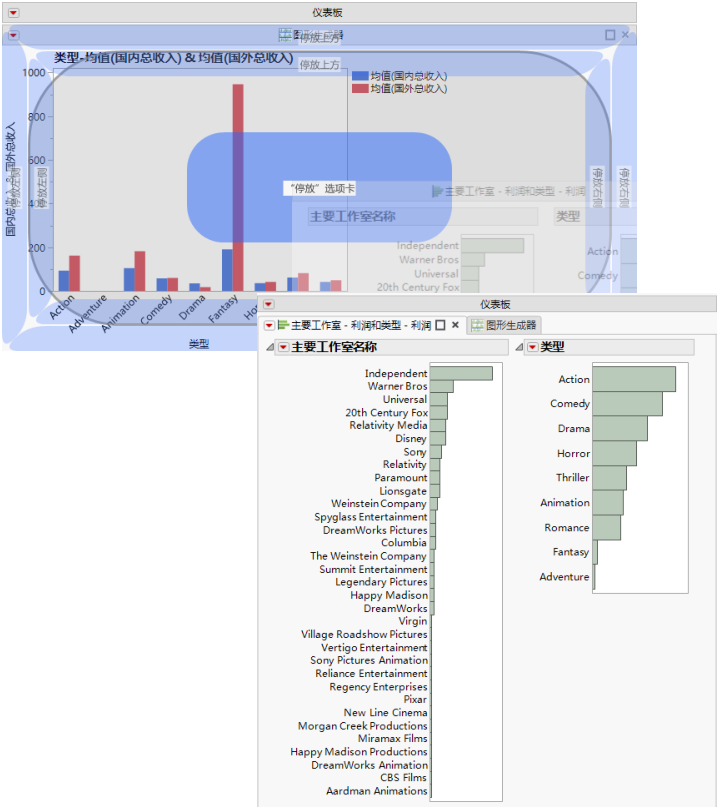Click the 主要工作室名称 section title
Image resolution: width=719 pixels, height=809 pixels.
click(x=334, y=347)
